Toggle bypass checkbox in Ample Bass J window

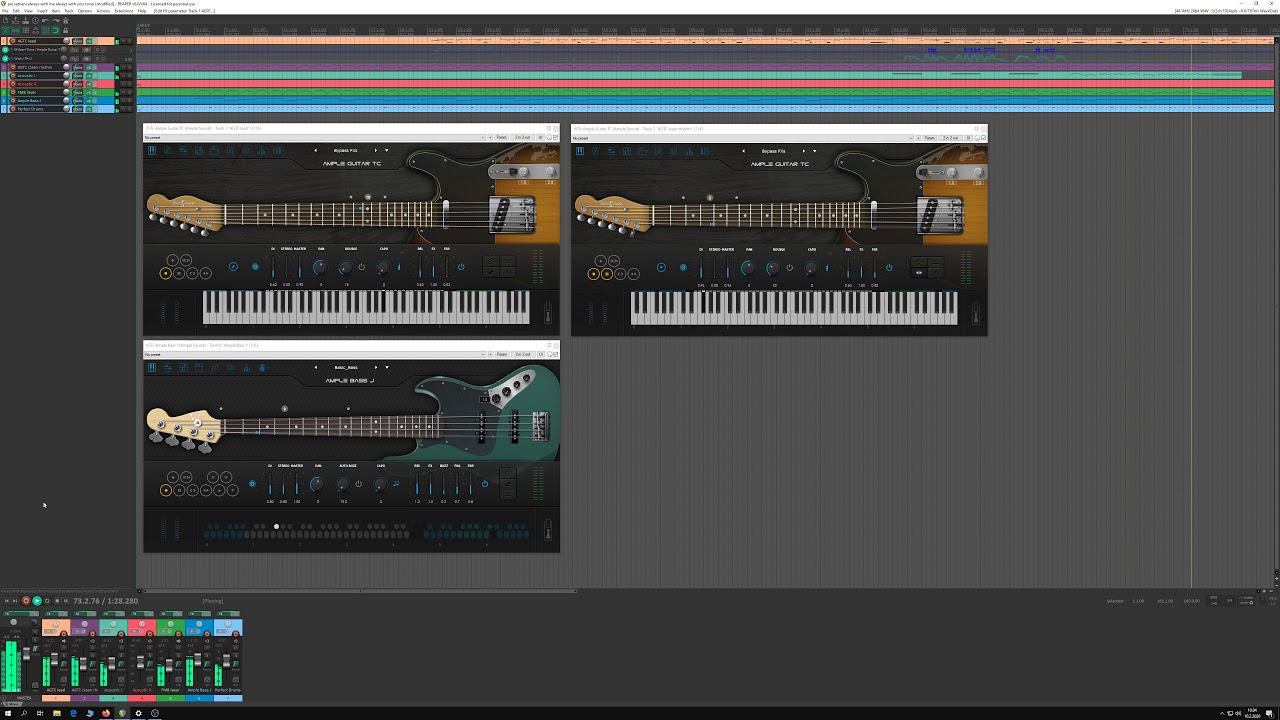coord(554,354)
